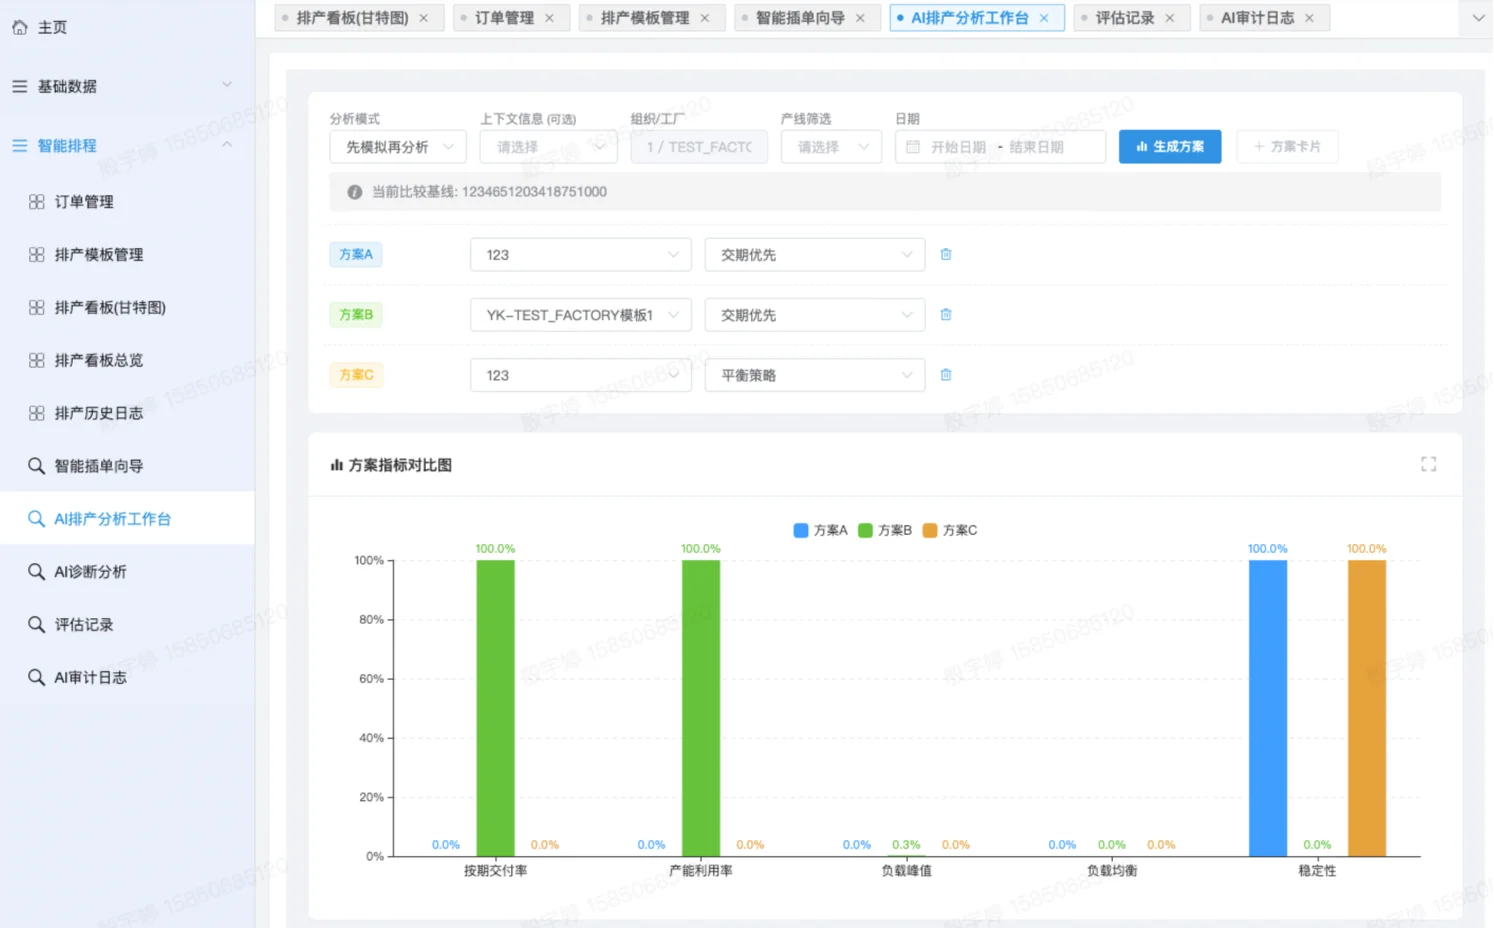Image resolution: width=1494 pixels, height=928 pixels.
Task: Toggle 方案B series in chart legend
Action: tap(885, 530)
